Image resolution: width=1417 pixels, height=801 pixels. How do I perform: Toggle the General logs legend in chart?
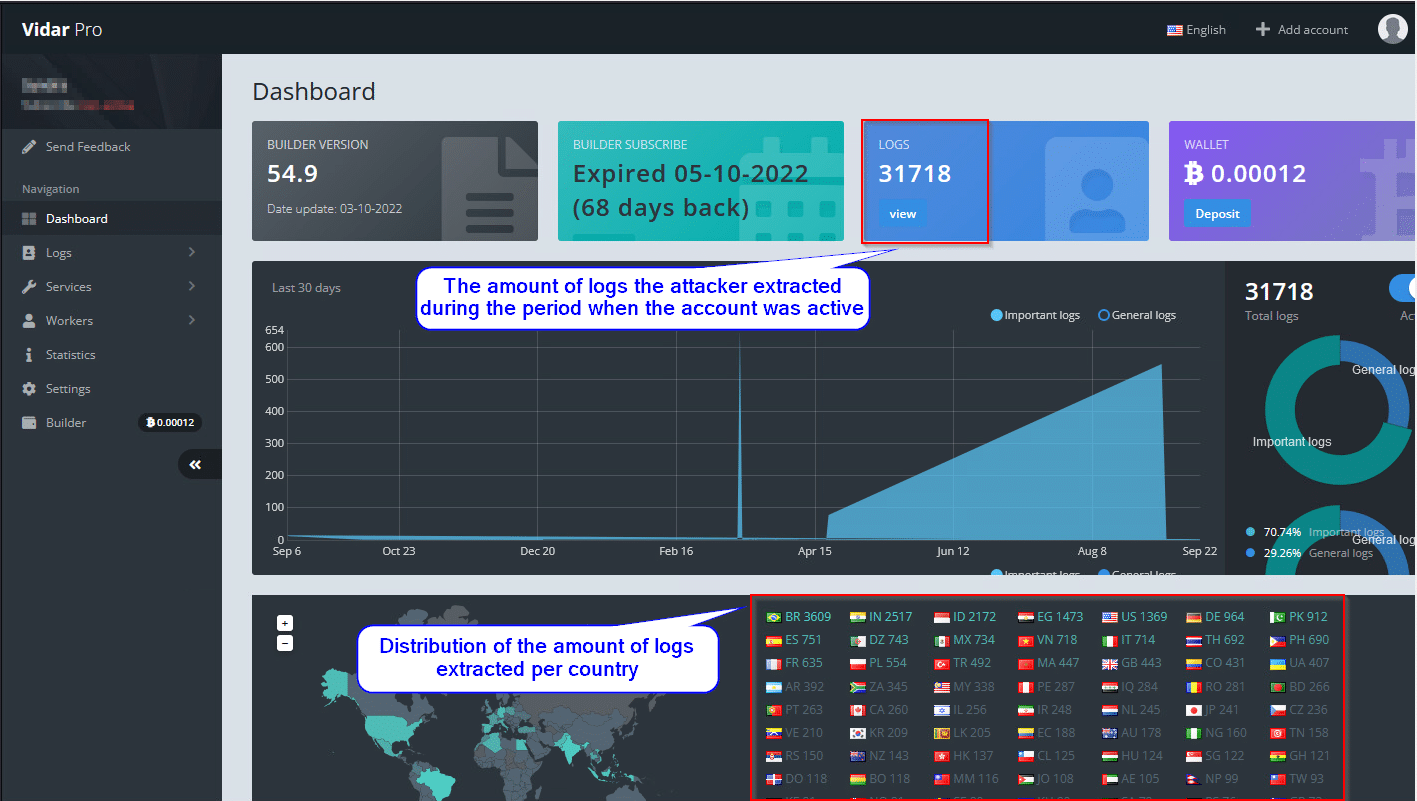click(1137, 315)
